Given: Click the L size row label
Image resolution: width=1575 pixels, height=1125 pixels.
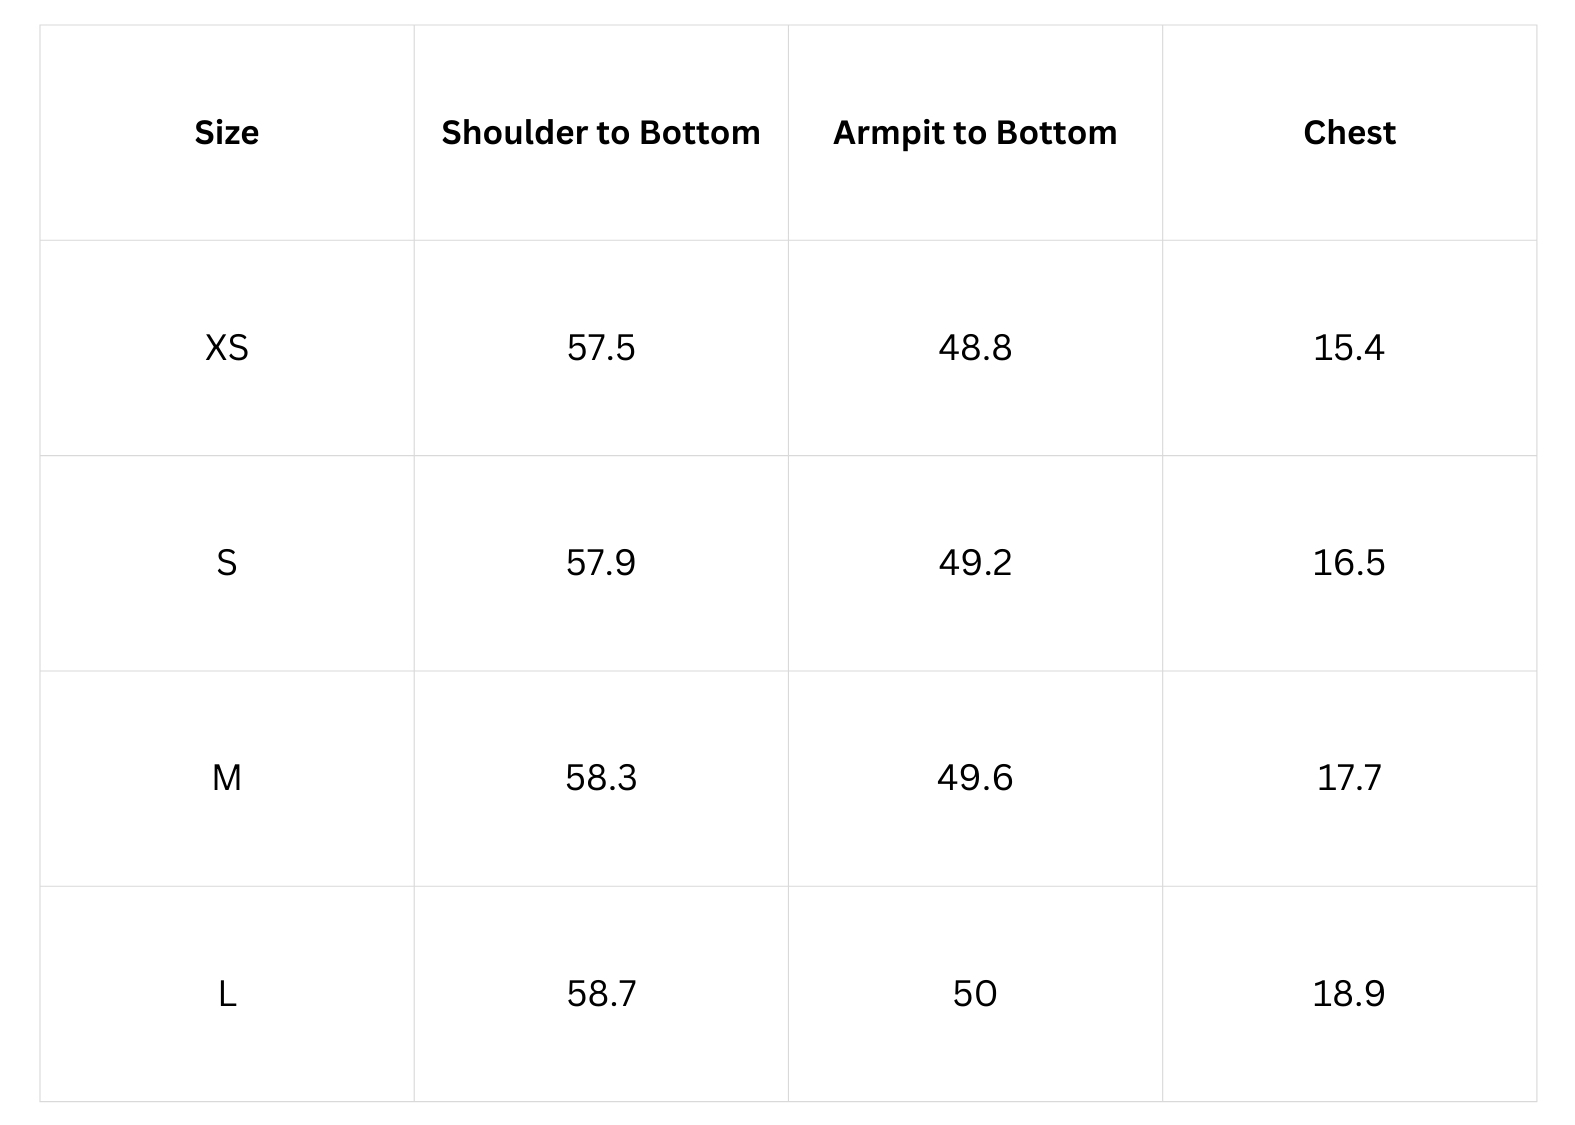Looking at the screenshot, I should click(227, 994).
